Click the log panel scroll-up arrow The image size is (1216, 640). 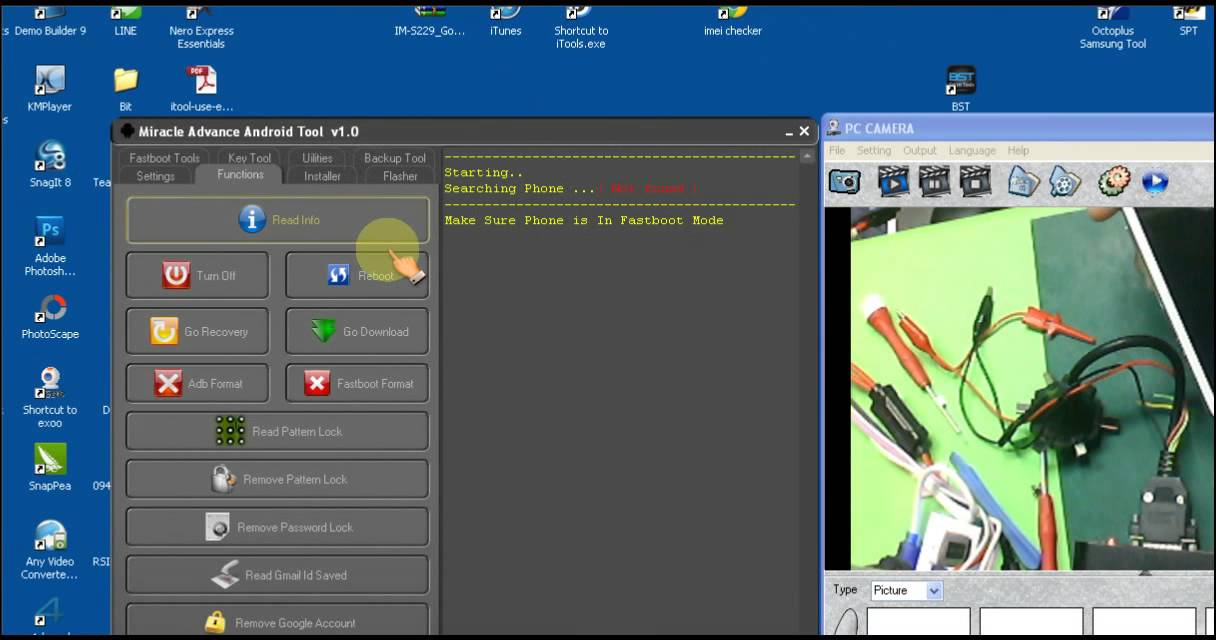(807, 157)
